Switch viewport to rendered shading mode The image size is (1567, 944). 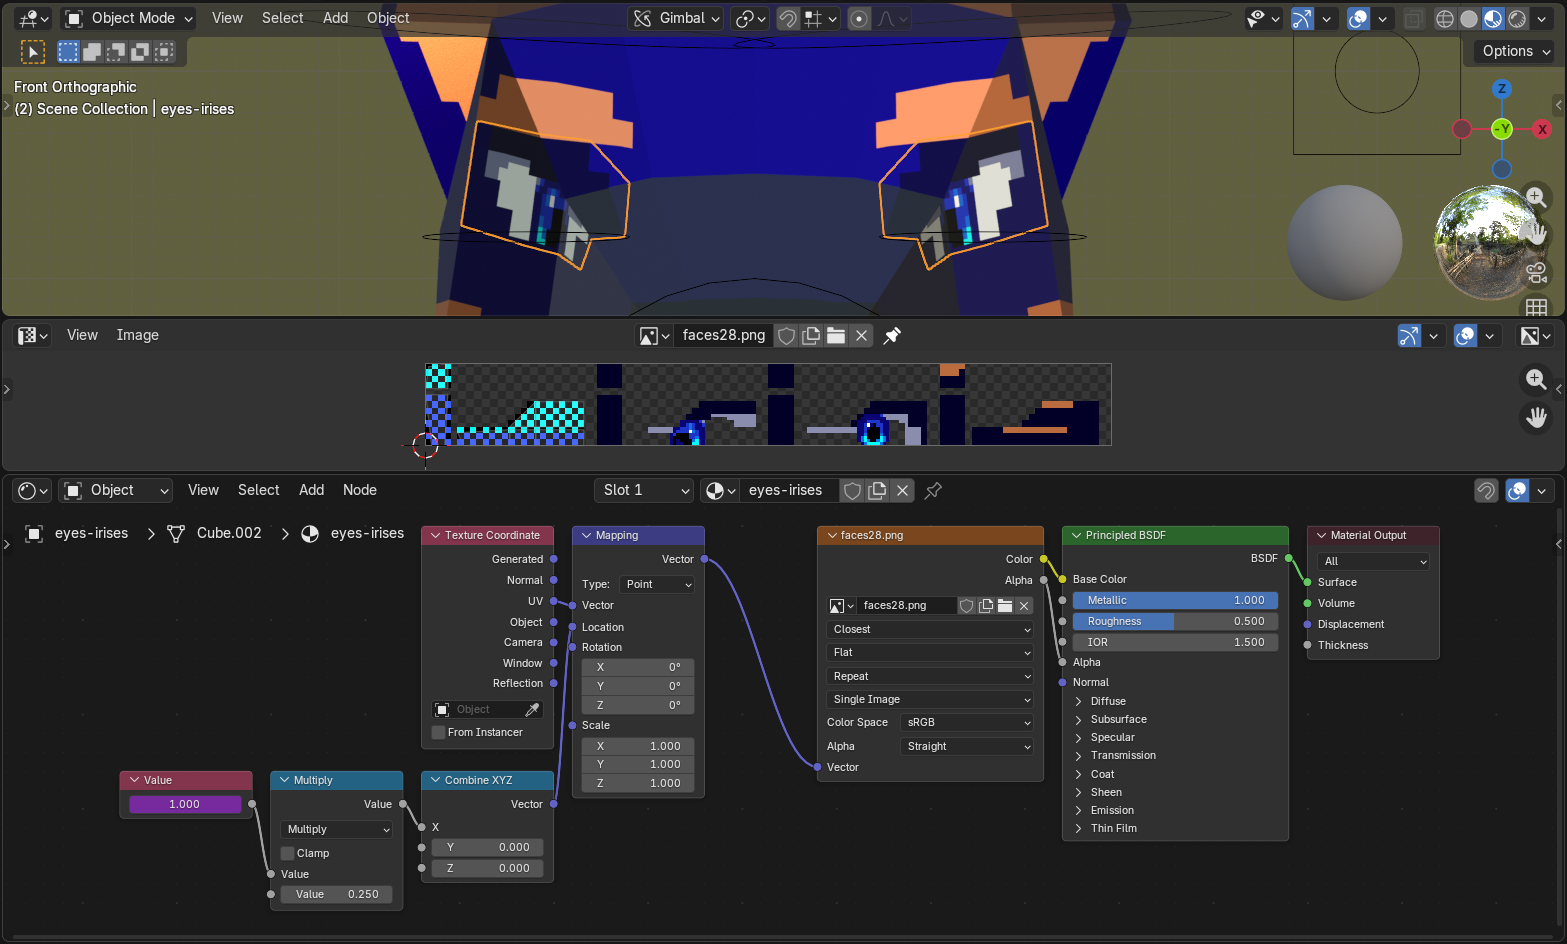point(1517,18)
